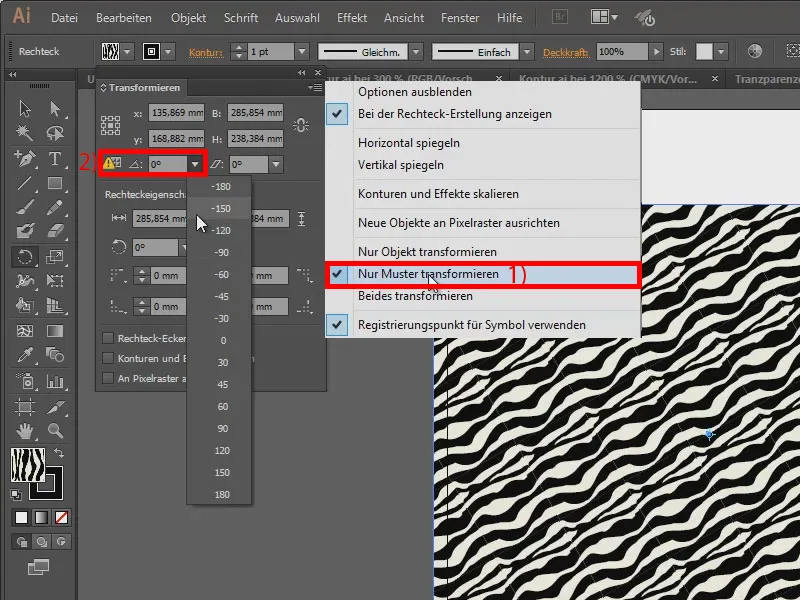Click the Kontur link in control bar
Screen dimensions: 800x600
206,52
